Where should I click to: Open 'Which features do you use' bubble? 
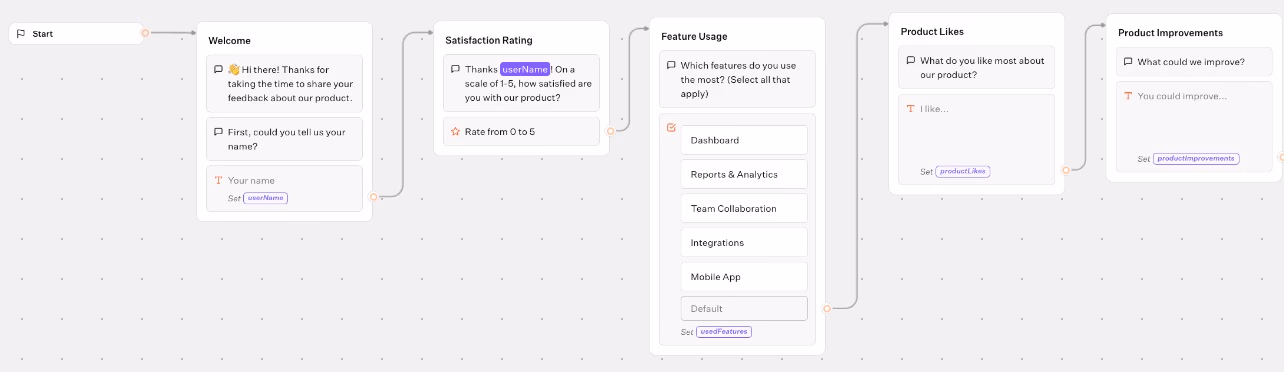click(x=737, y=79)
